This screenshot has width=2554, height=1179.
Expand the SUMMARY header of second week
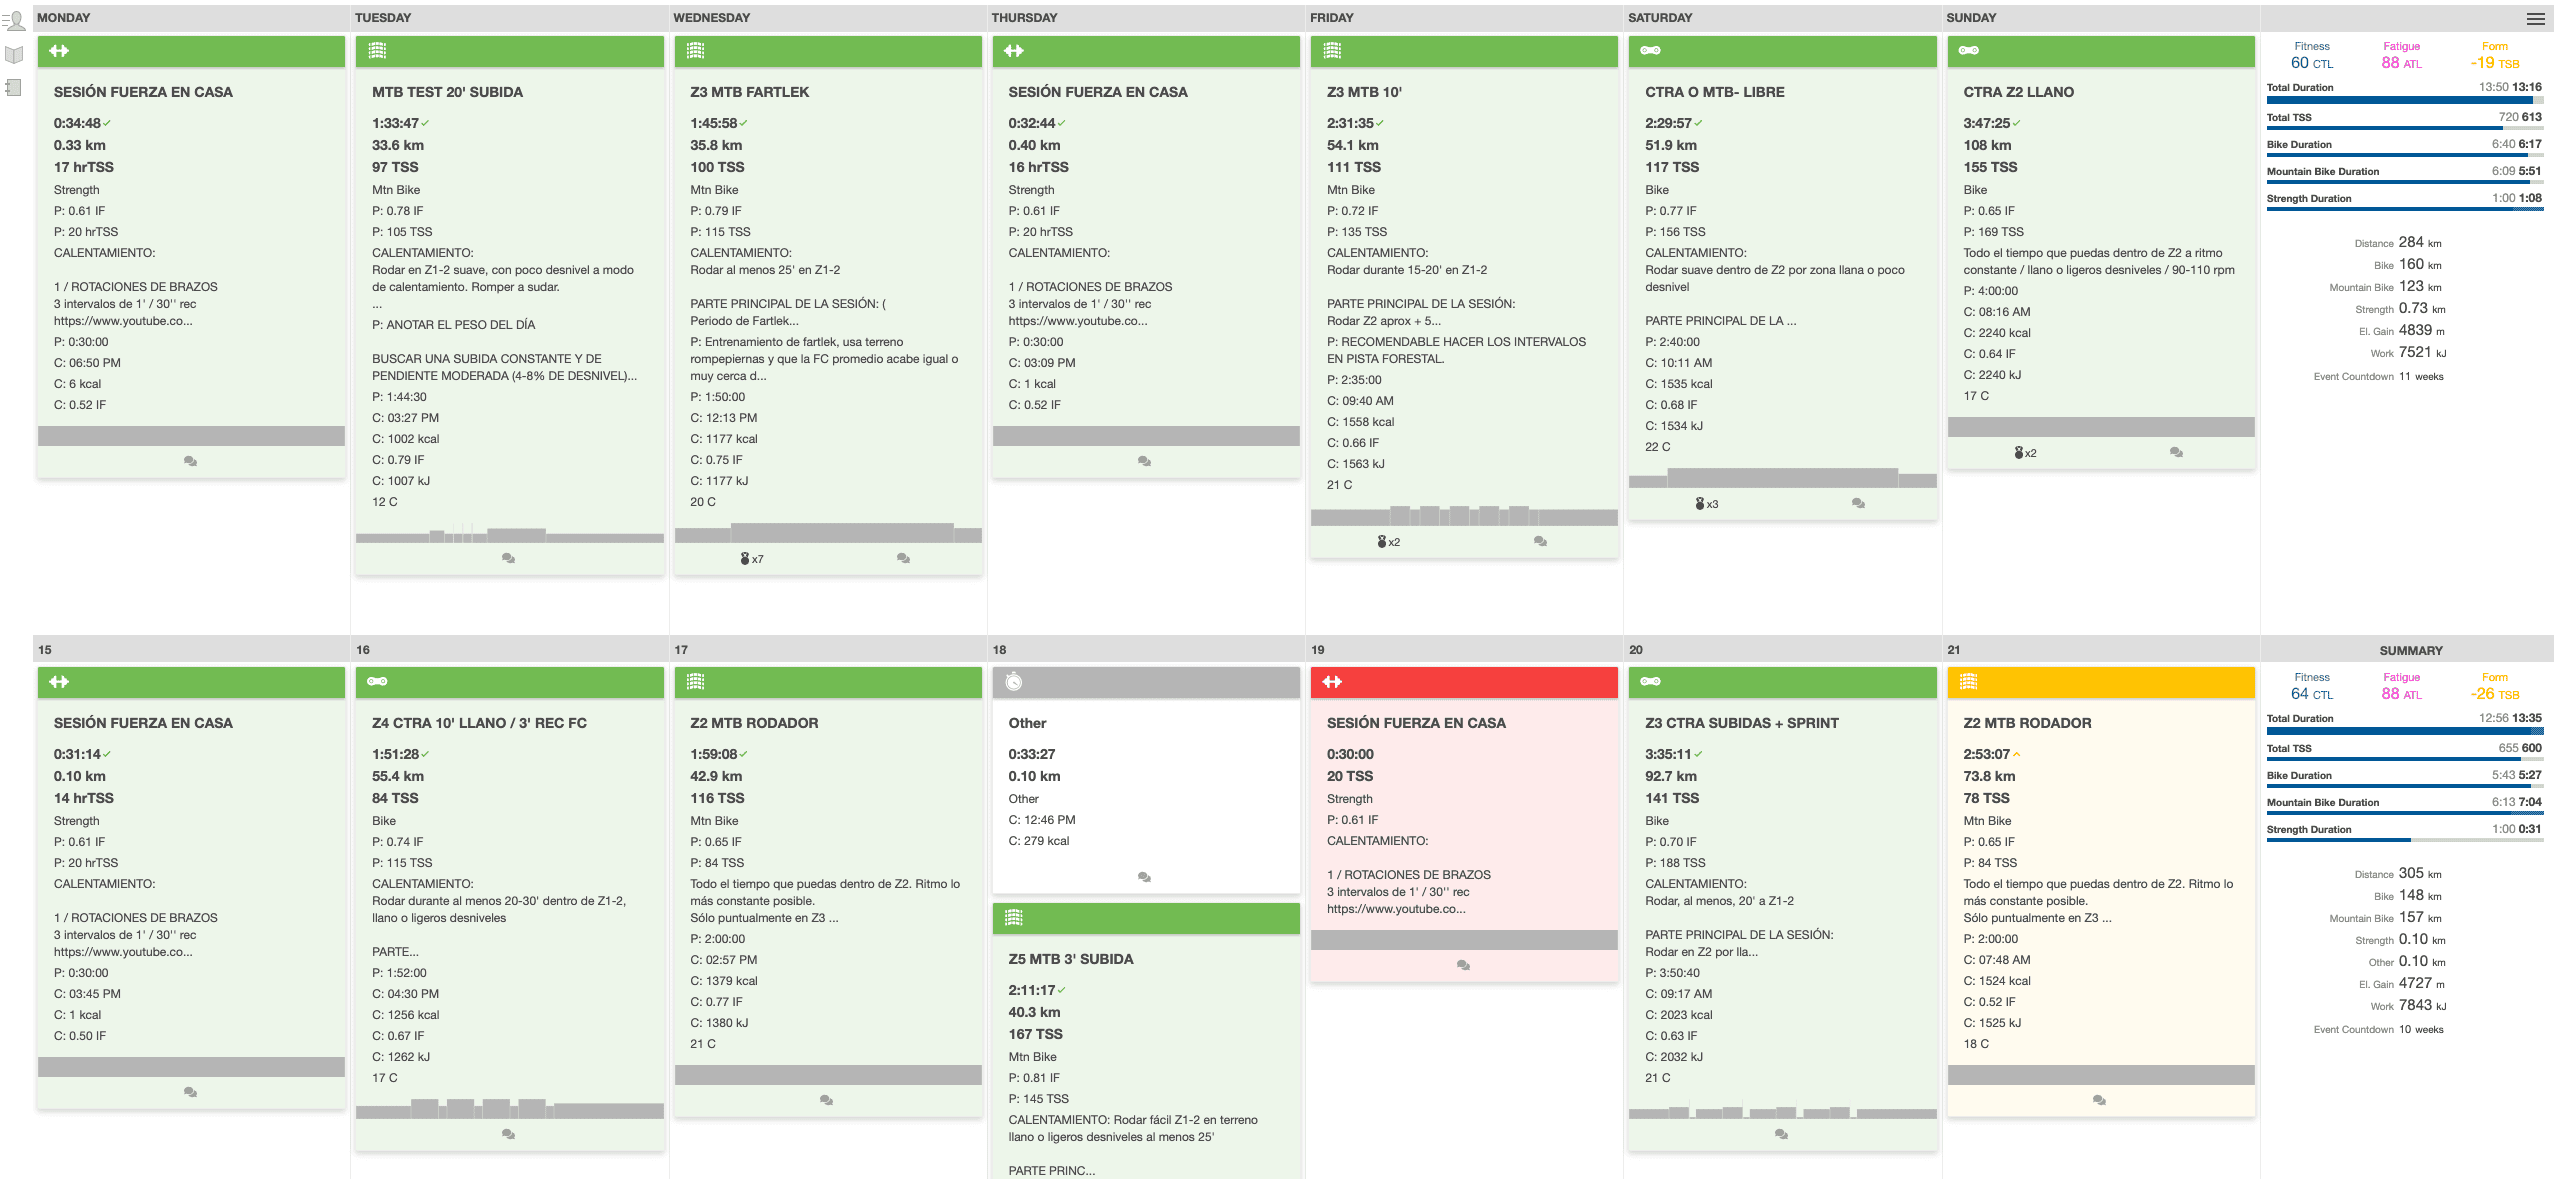click(2410, 650)
